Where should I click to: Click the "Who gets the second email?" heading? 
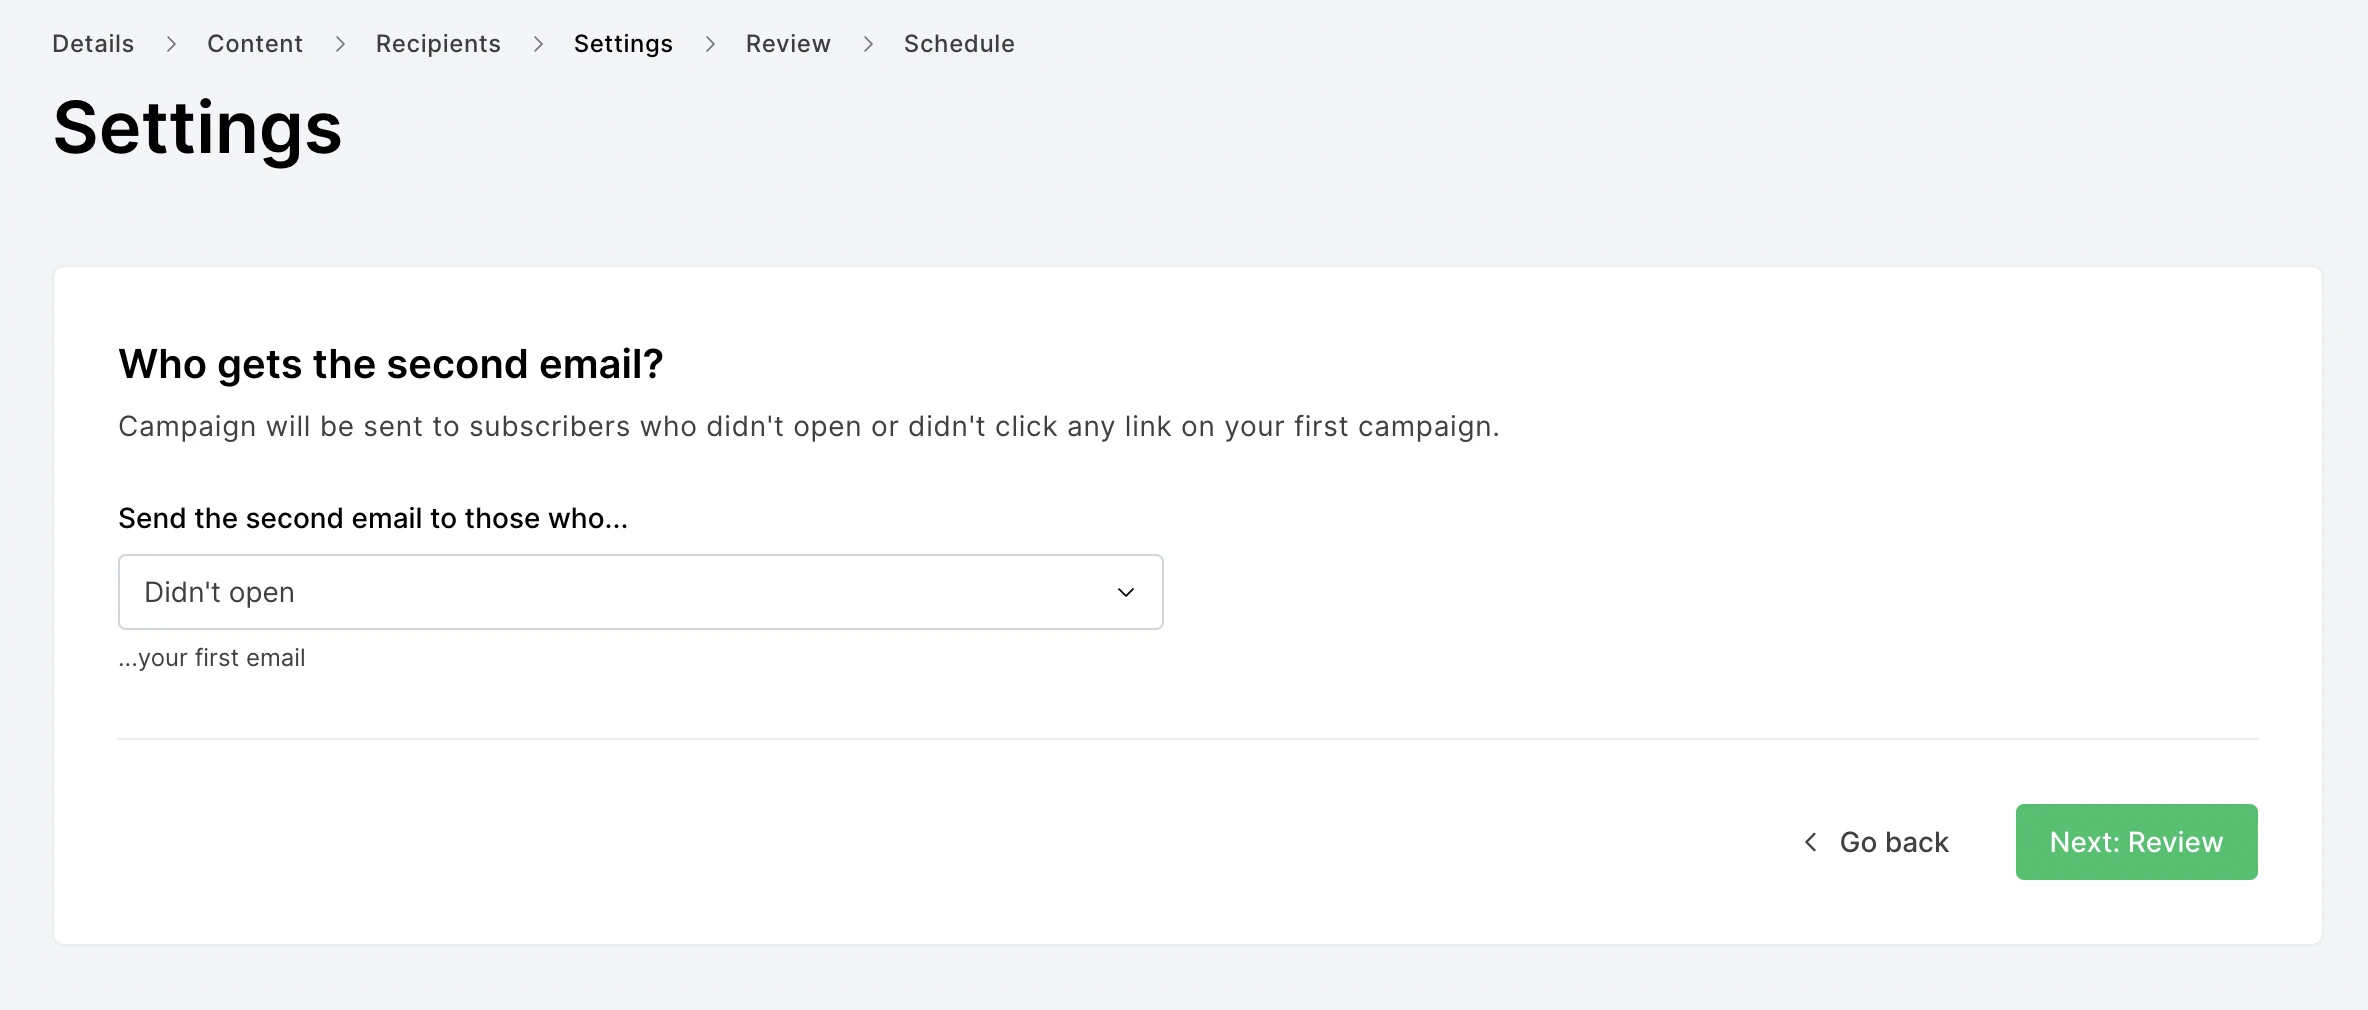(390, 364)
